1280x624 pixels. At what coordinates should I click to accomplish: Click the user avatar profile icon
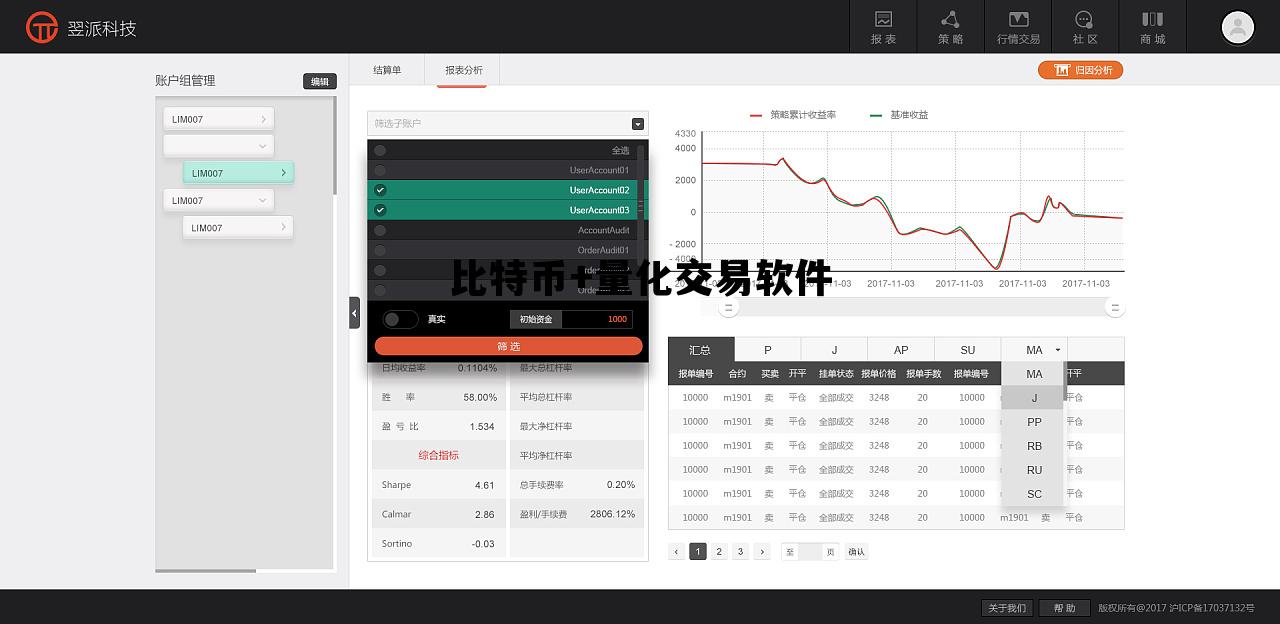[x=1237, y=27]
